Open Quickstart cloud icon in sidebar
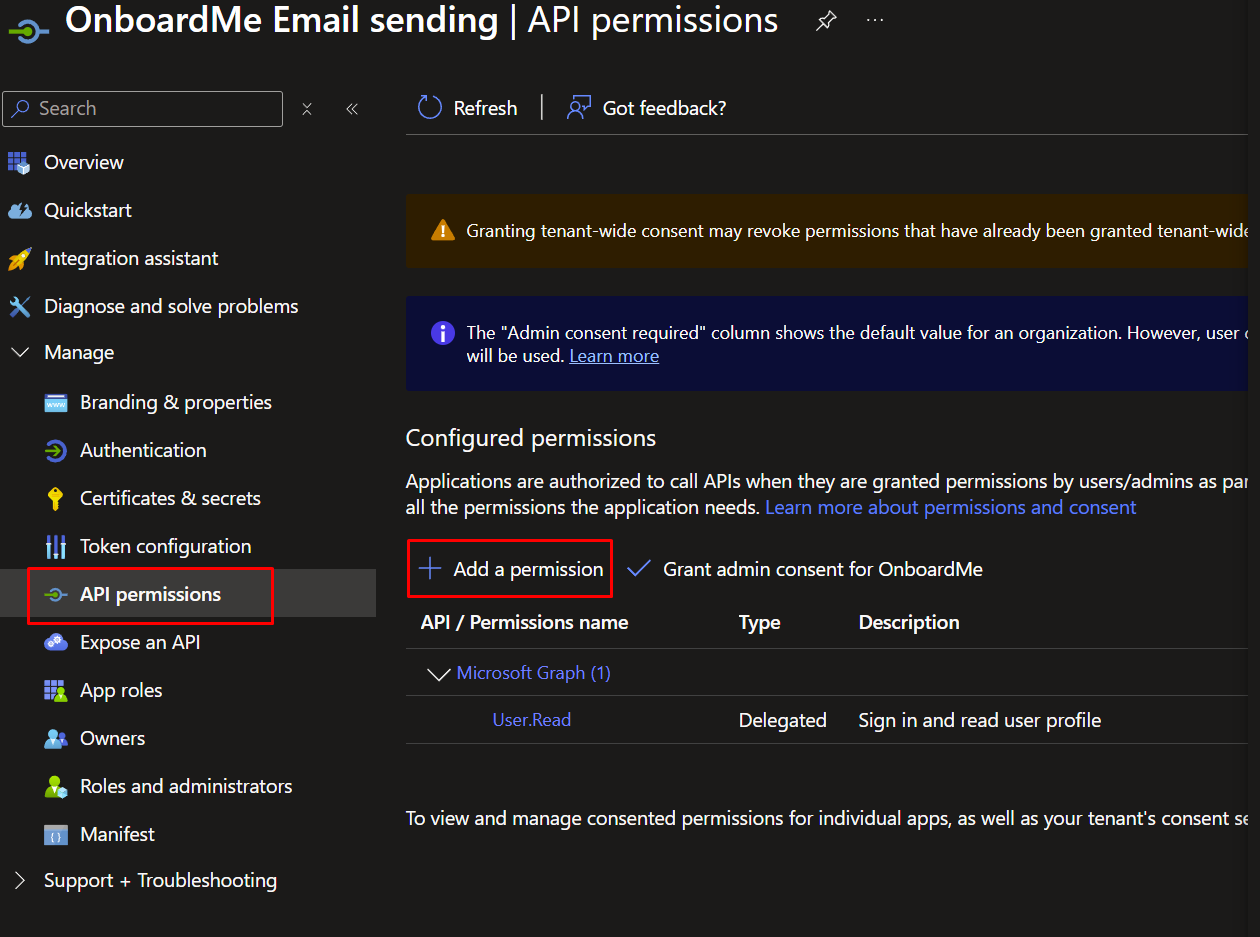 pyautogui.click(x=20, y=210)
